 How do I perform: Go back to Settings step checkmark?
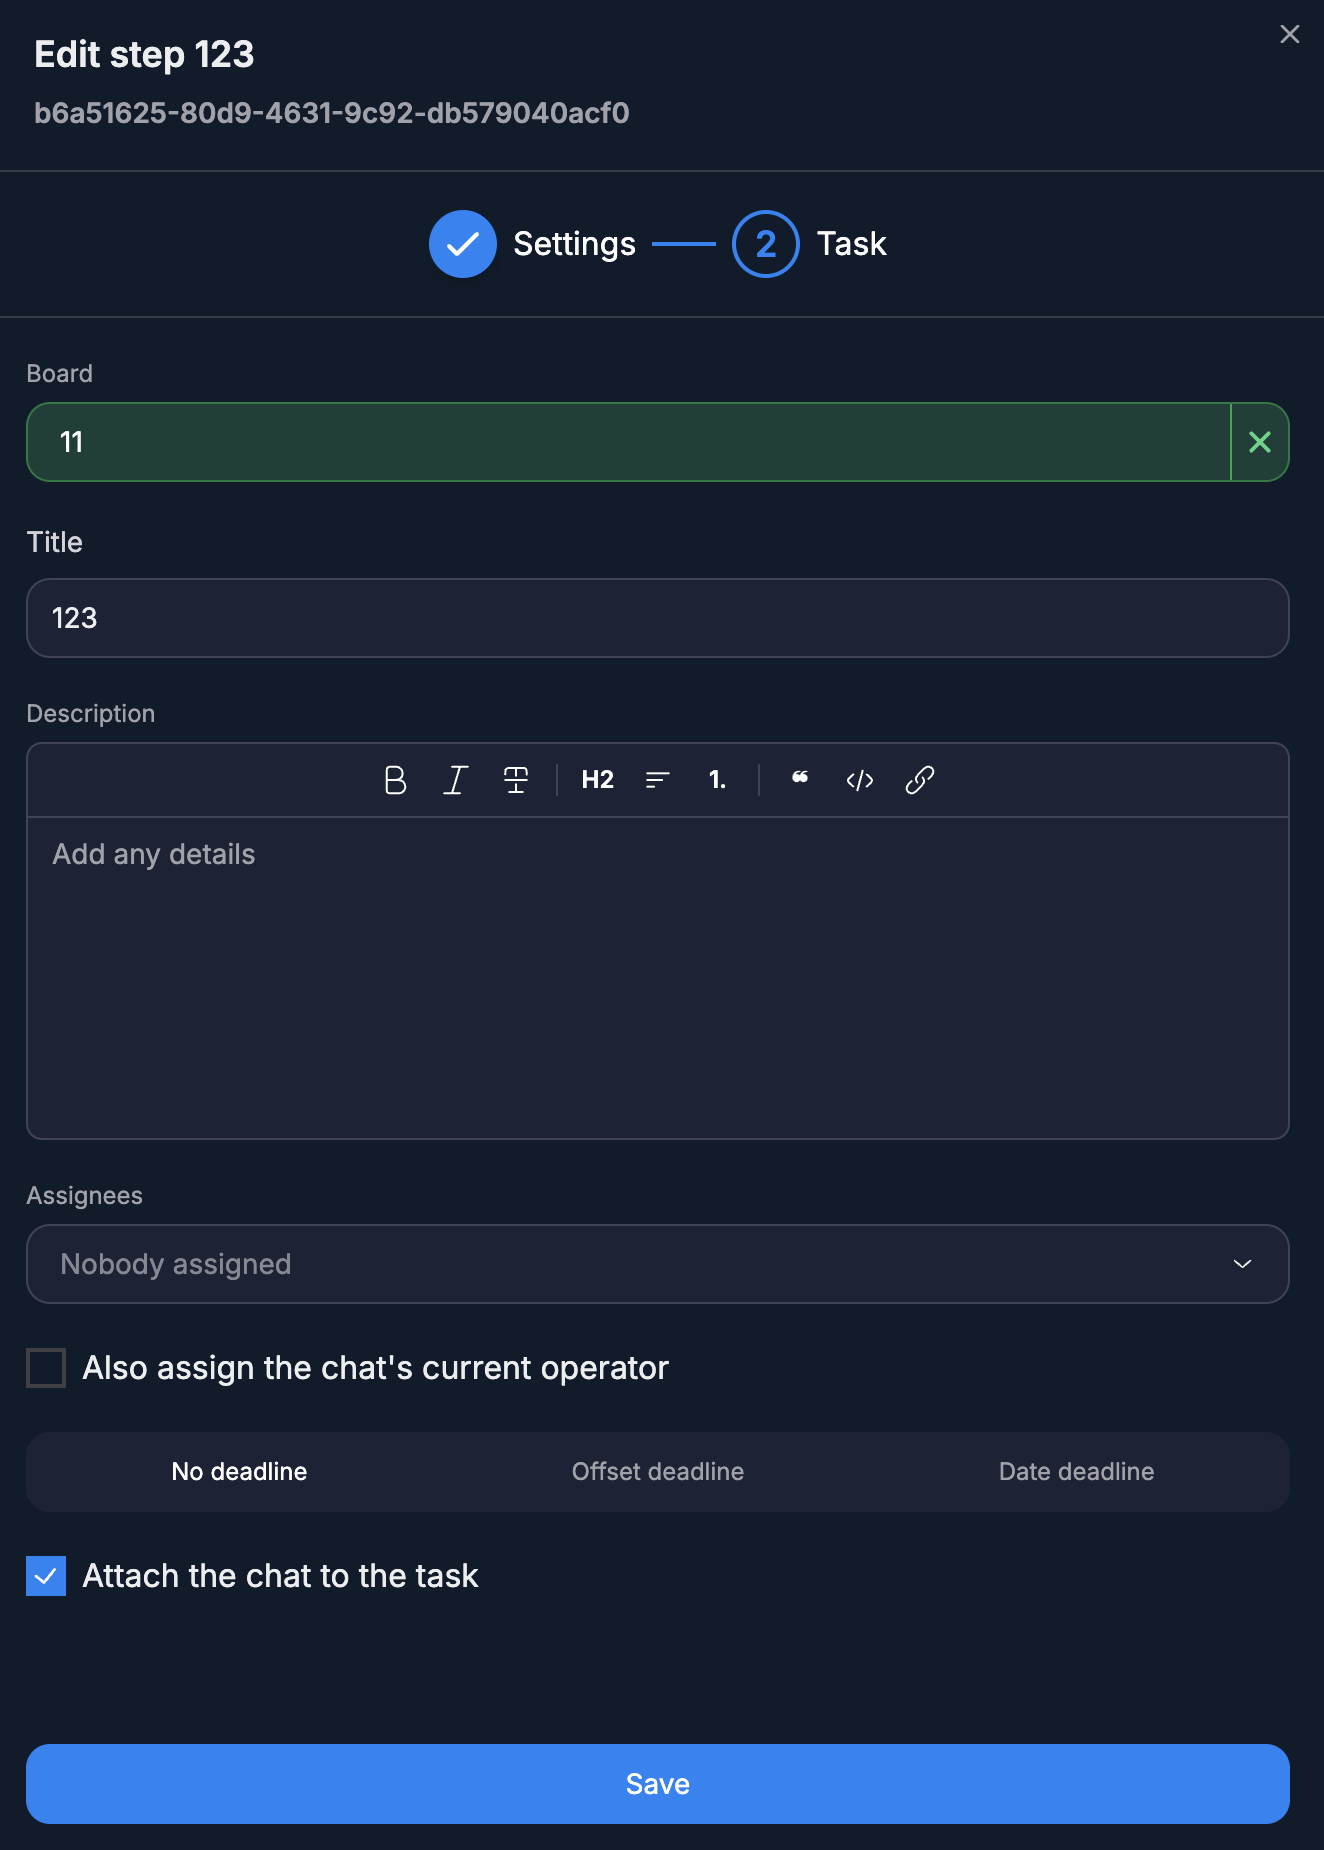[463, 244]
